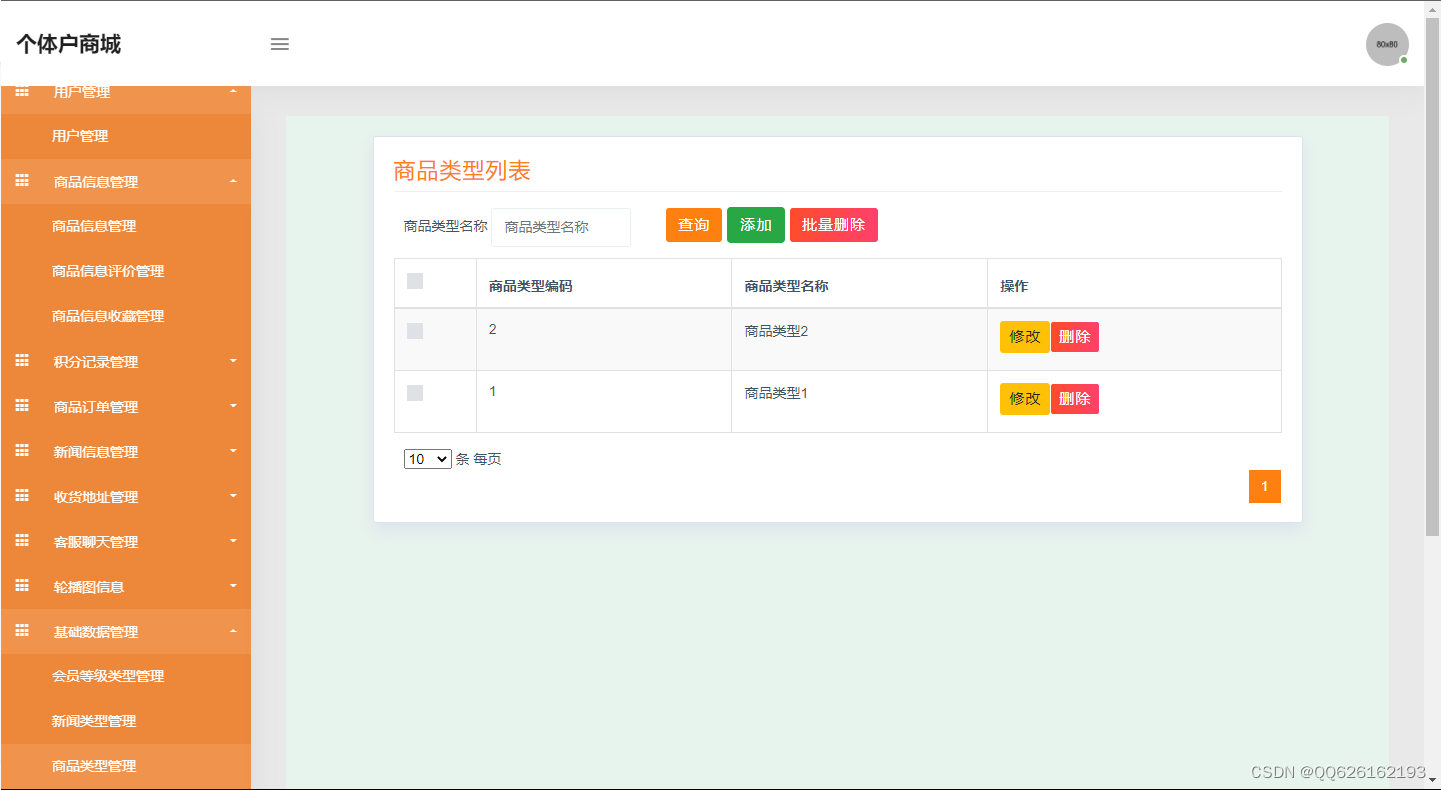Open 商品信息收藏管理 menu item
The width and height of the screenshot is (1441, 790).
[x=126, y=316]
